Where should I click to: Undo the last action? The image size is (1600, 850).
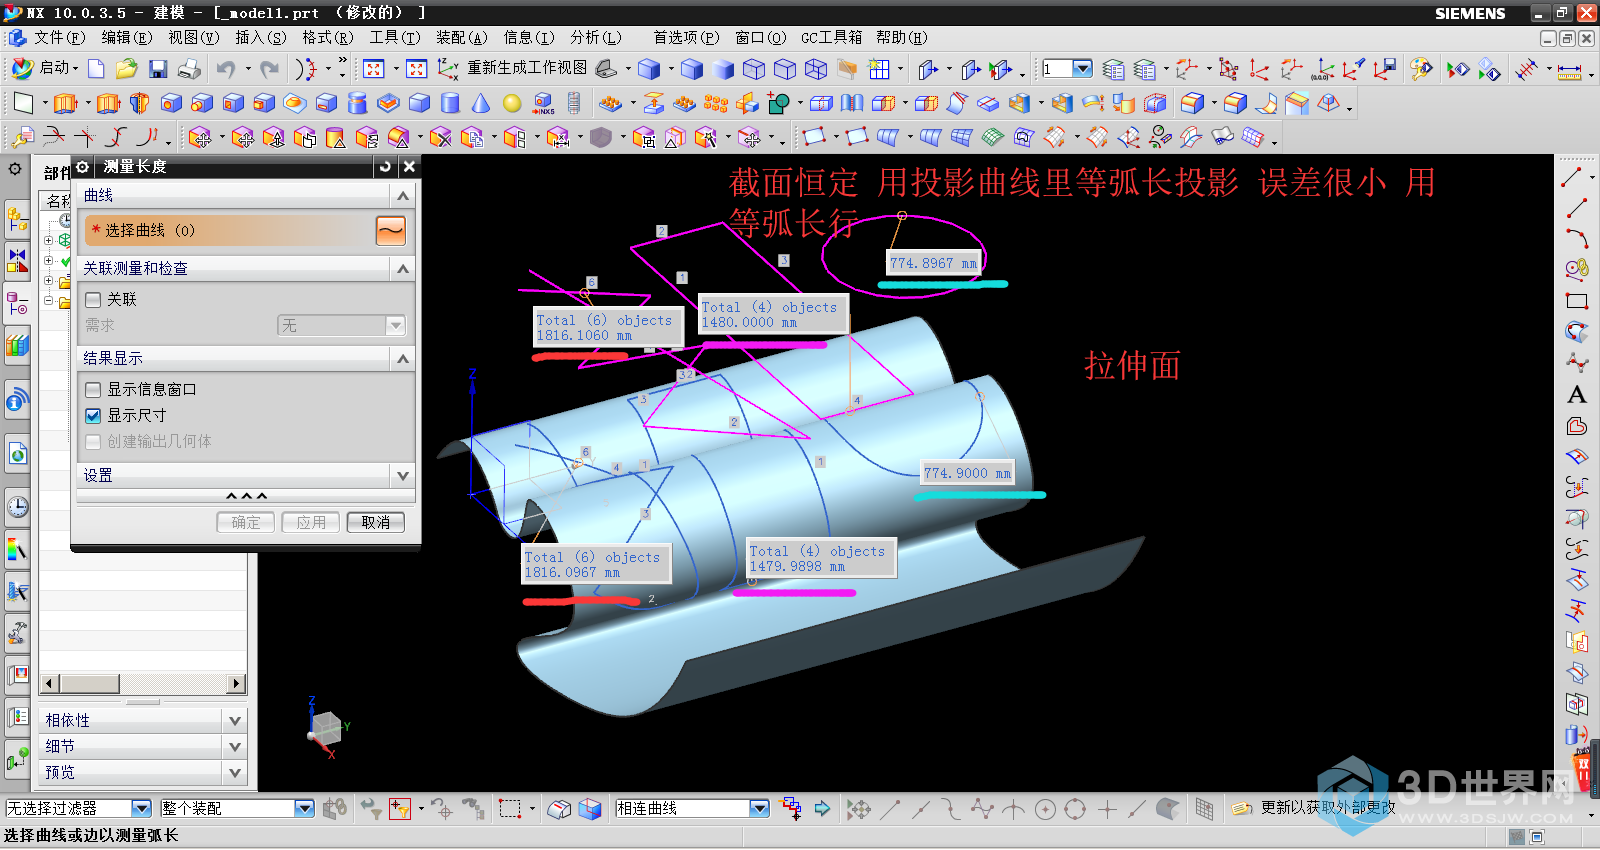[x=226, y=68]
